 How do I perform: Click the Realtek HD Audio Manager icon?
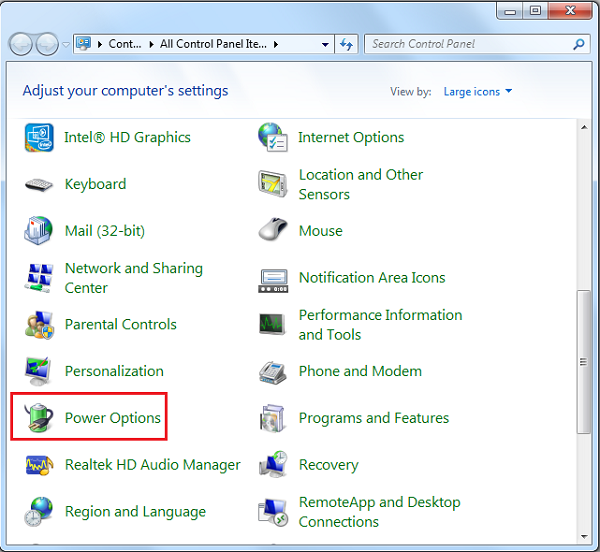tap(39, 465)
